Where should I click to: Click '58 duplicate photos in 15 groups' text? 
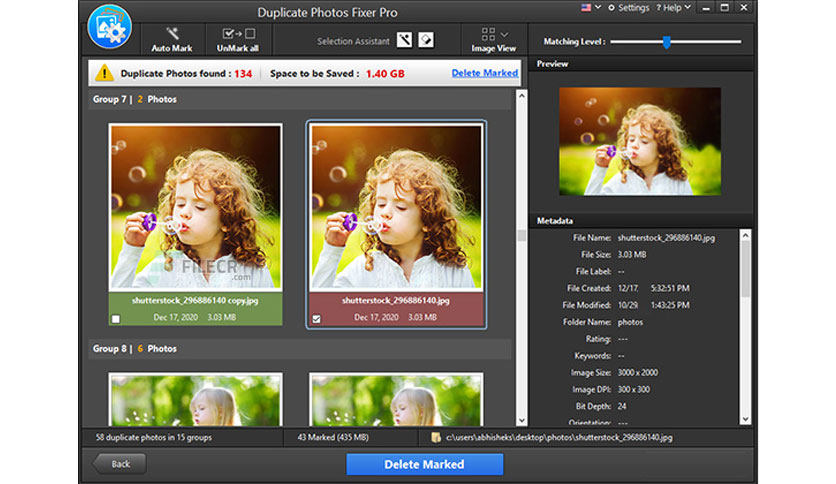click(154, 438)
